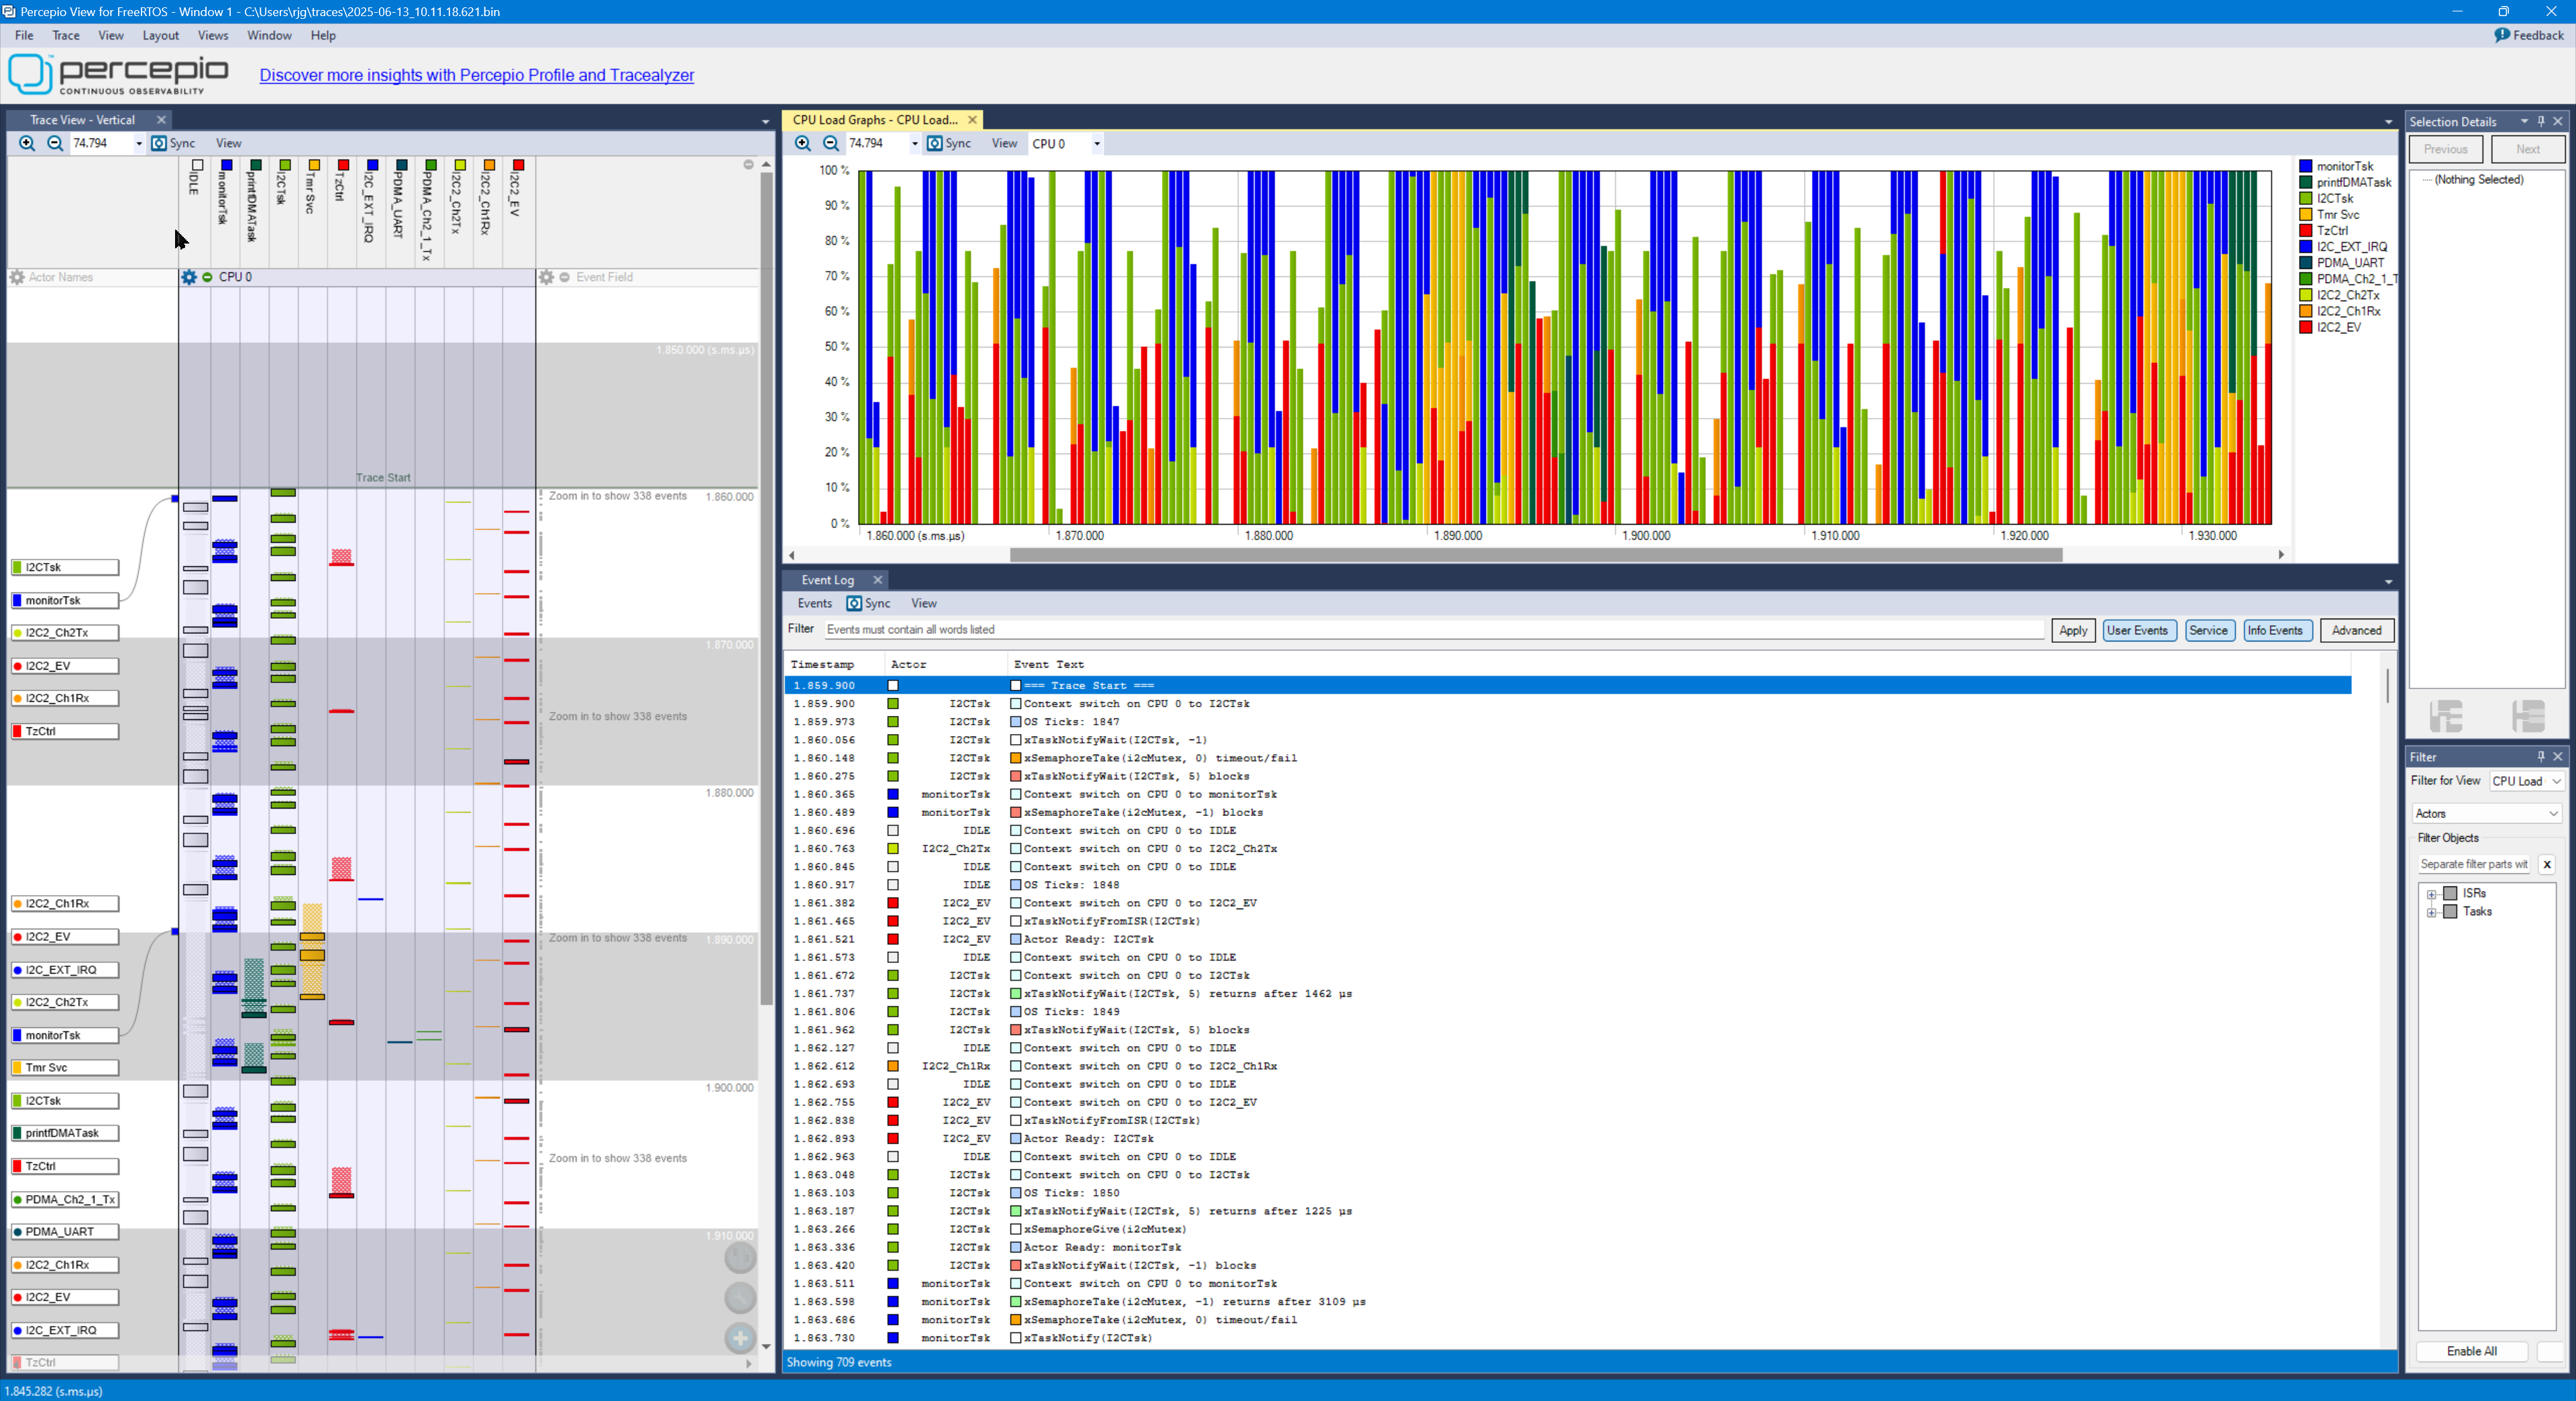
Task: Click the zoom-in magnifier in Trace View toolbar
Action: pos(26,143)
